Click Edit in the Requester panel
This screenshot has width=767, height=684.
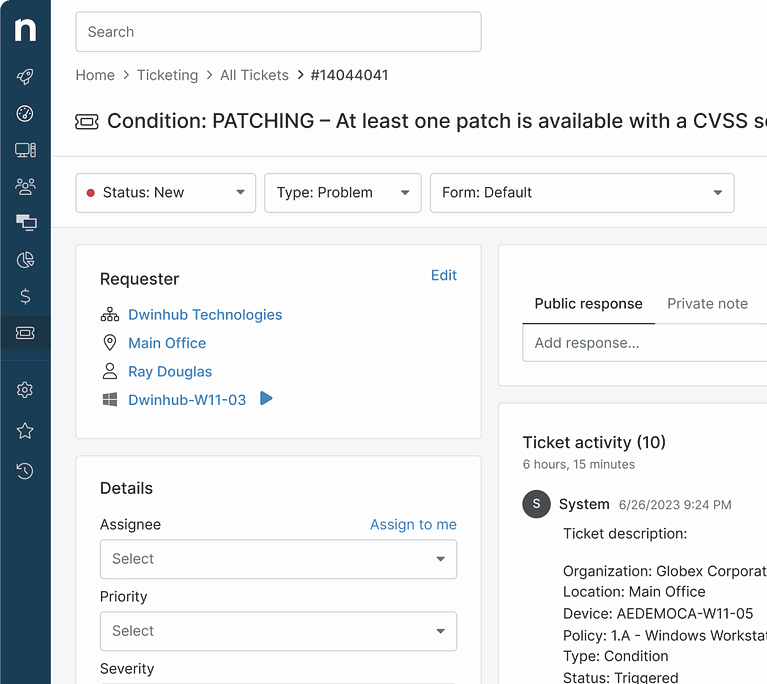click(443, 275)
